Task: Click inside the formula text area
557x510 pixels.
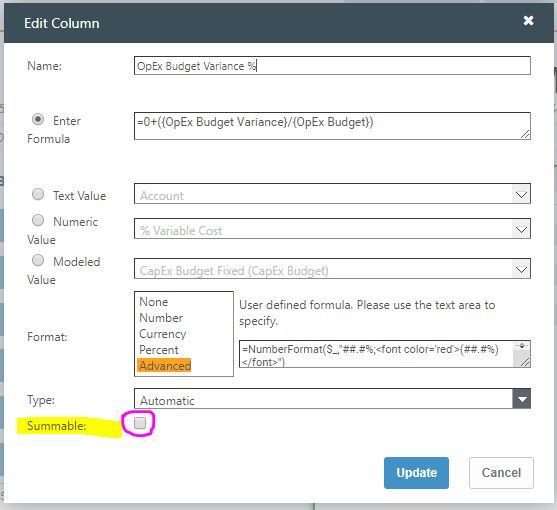Action: click(332, 126)
